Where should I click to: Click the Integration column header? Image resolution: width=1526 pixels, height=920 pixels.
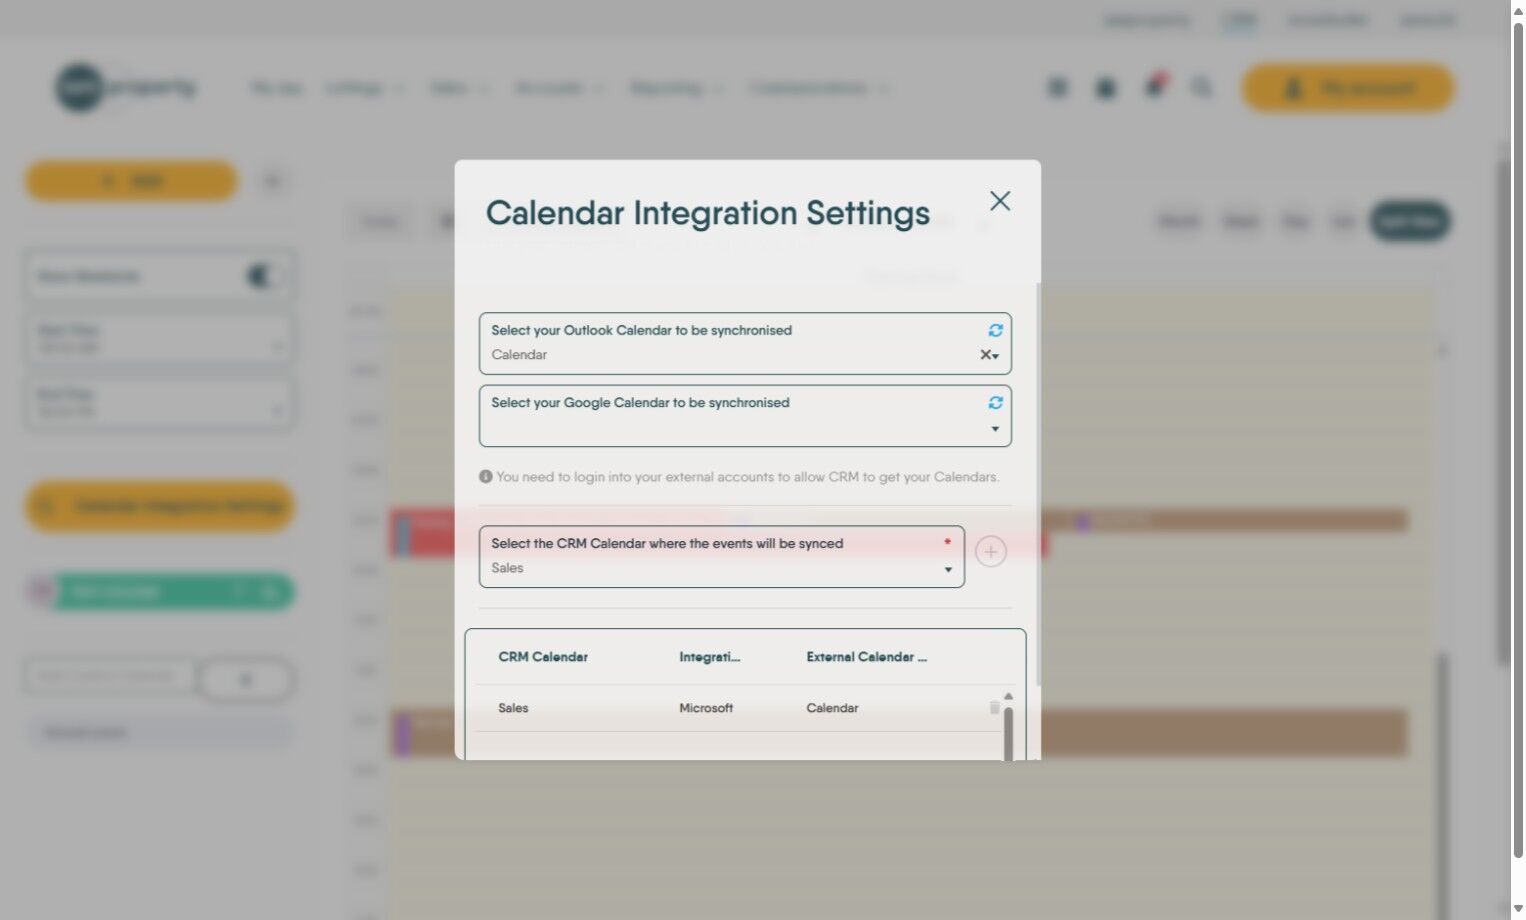(x=709, y=657)
